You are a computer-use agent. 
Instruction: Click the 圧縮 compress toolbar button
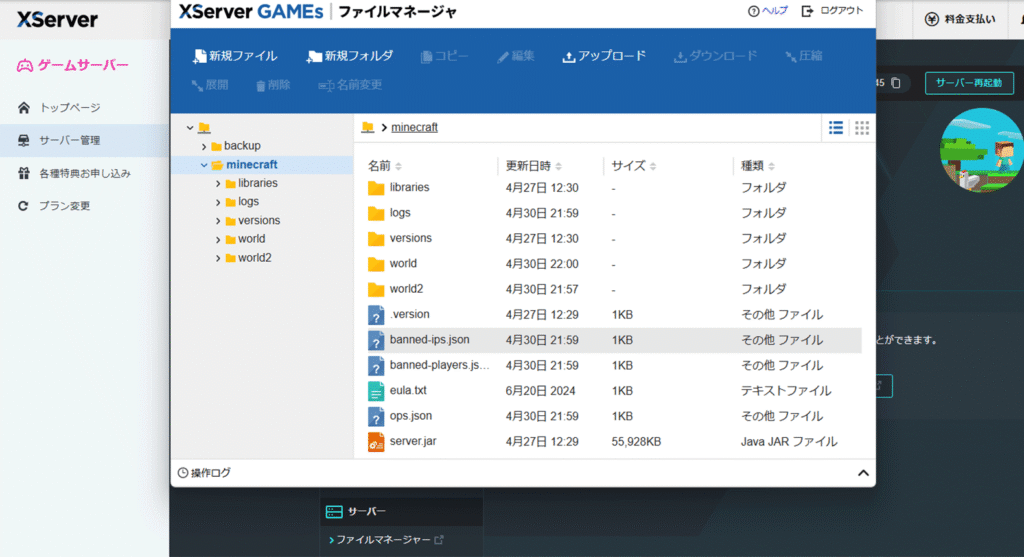803,56
